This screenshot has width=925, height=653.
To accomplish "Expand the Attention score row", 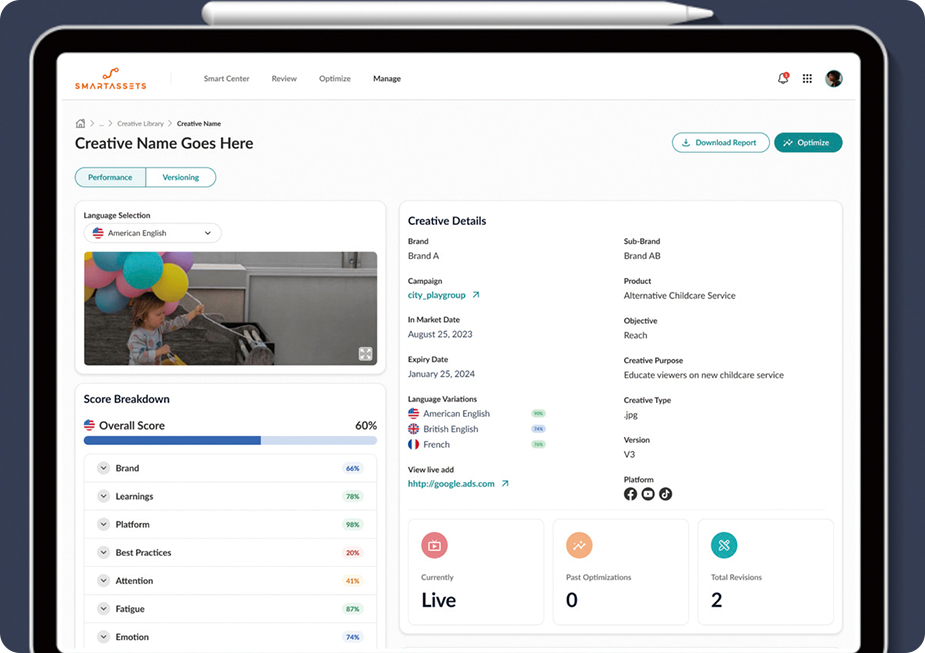I will 103,580.
